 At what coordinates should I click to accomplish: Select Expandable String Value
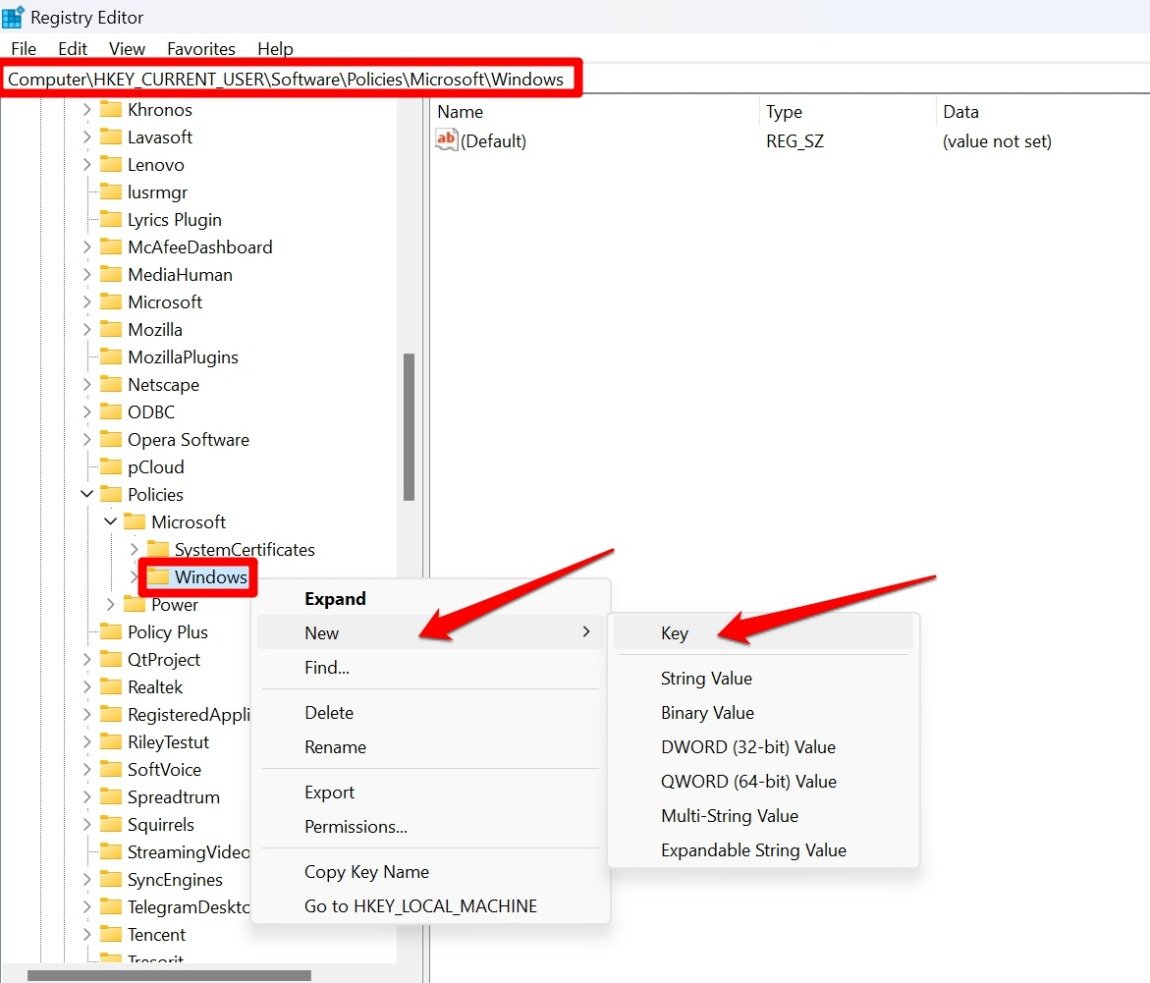(x=763, y=850)
